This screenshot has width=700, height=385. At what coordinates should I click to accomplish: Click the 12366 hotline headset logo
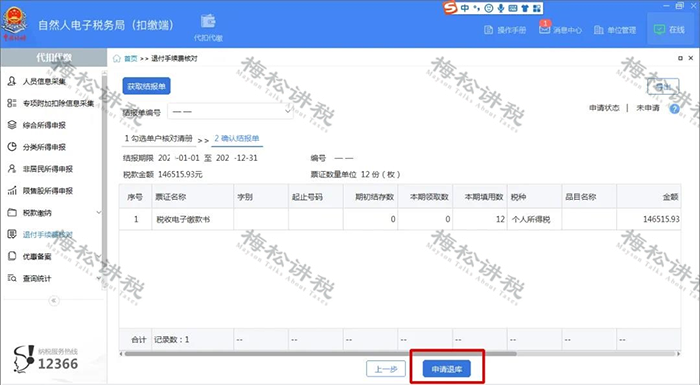click(24, 359)
